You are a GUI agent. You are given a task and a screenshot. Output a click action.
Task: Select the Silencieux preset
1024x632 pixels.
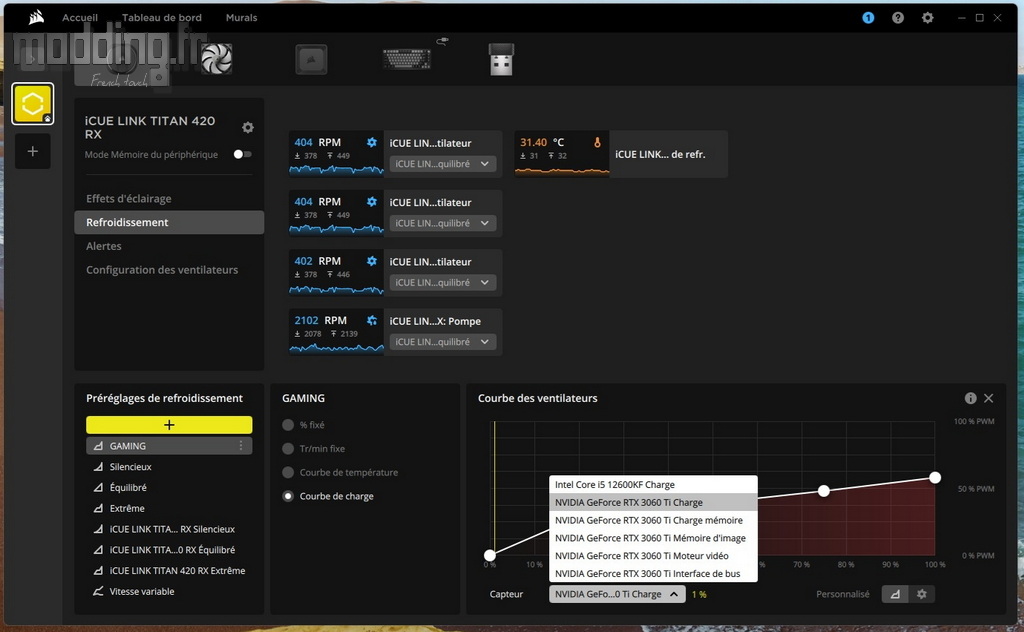coord(169,467)
